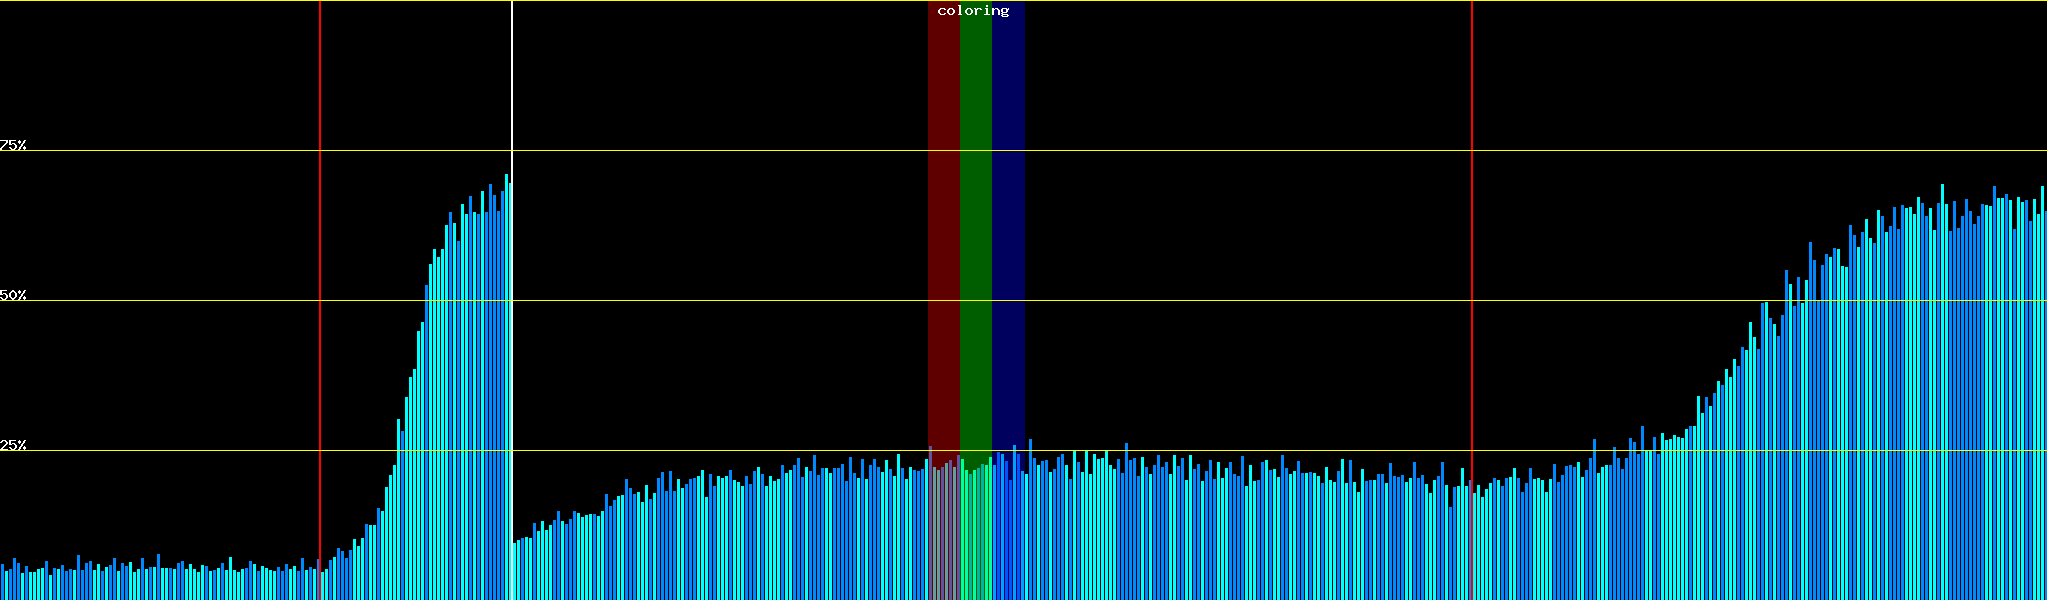This screenshot has width=2048, height=600.
Task: Click the top yellow border line
Action: (x=700, y=1)
